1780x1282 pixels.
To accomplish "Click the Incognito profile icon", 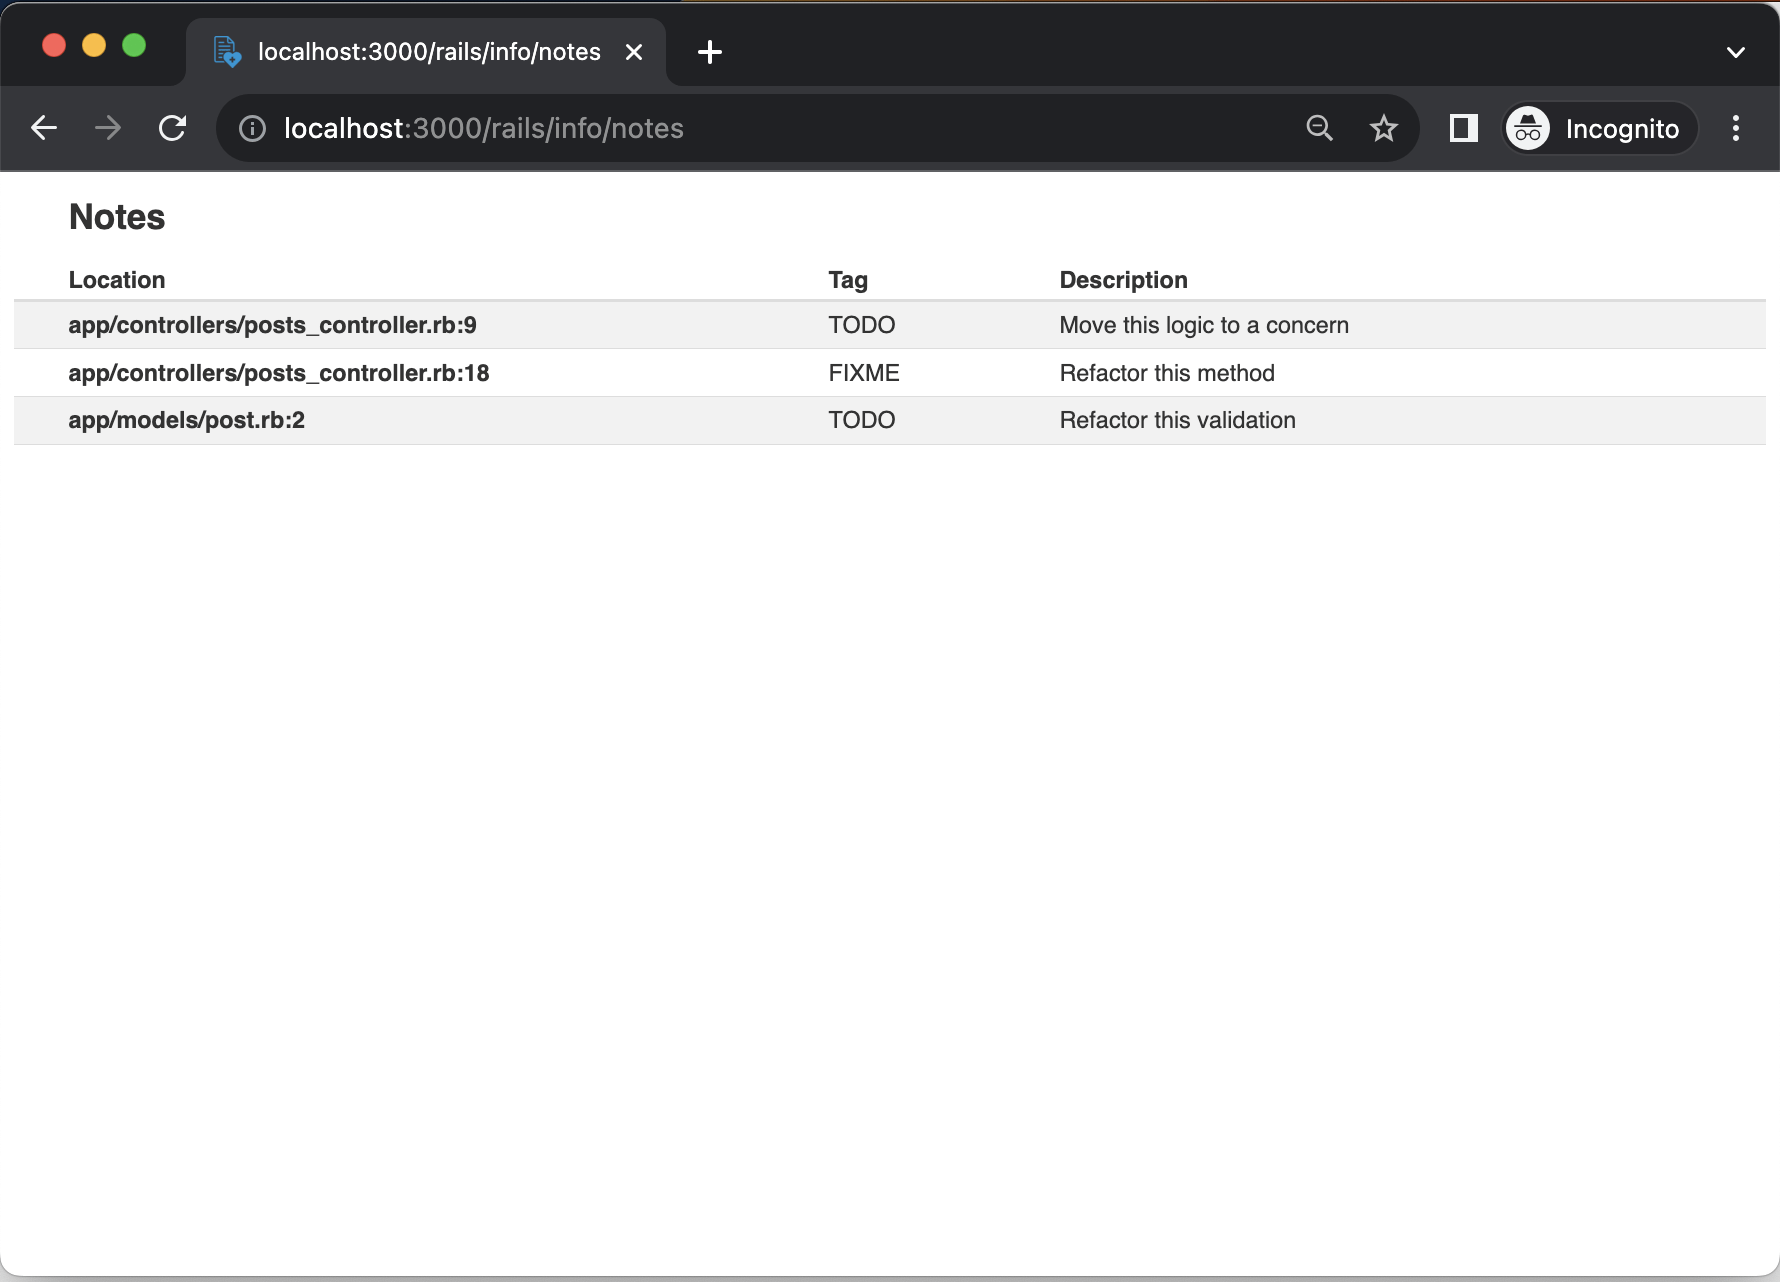I will [x=1527, y=128].
